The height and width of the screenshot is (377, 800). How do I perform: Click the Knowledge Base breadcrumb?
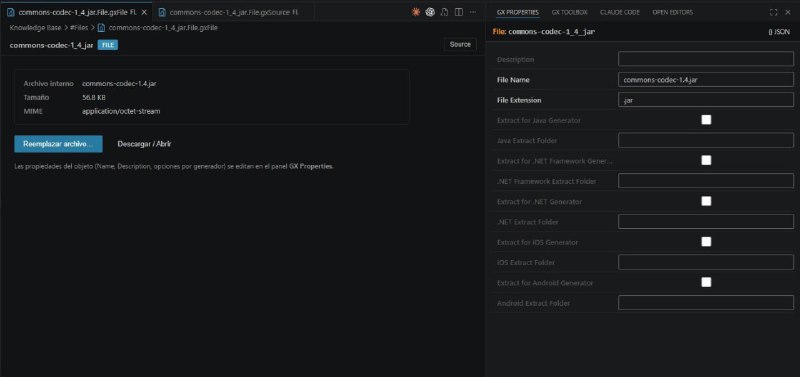click(x=35, y=28)
